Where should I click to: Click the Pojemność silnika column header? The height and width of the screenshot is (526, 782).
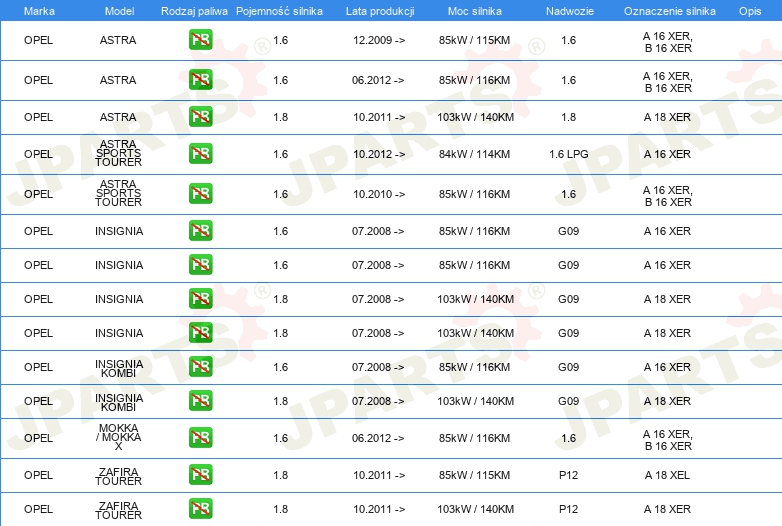pyautogui.click(x=279, y=10)
